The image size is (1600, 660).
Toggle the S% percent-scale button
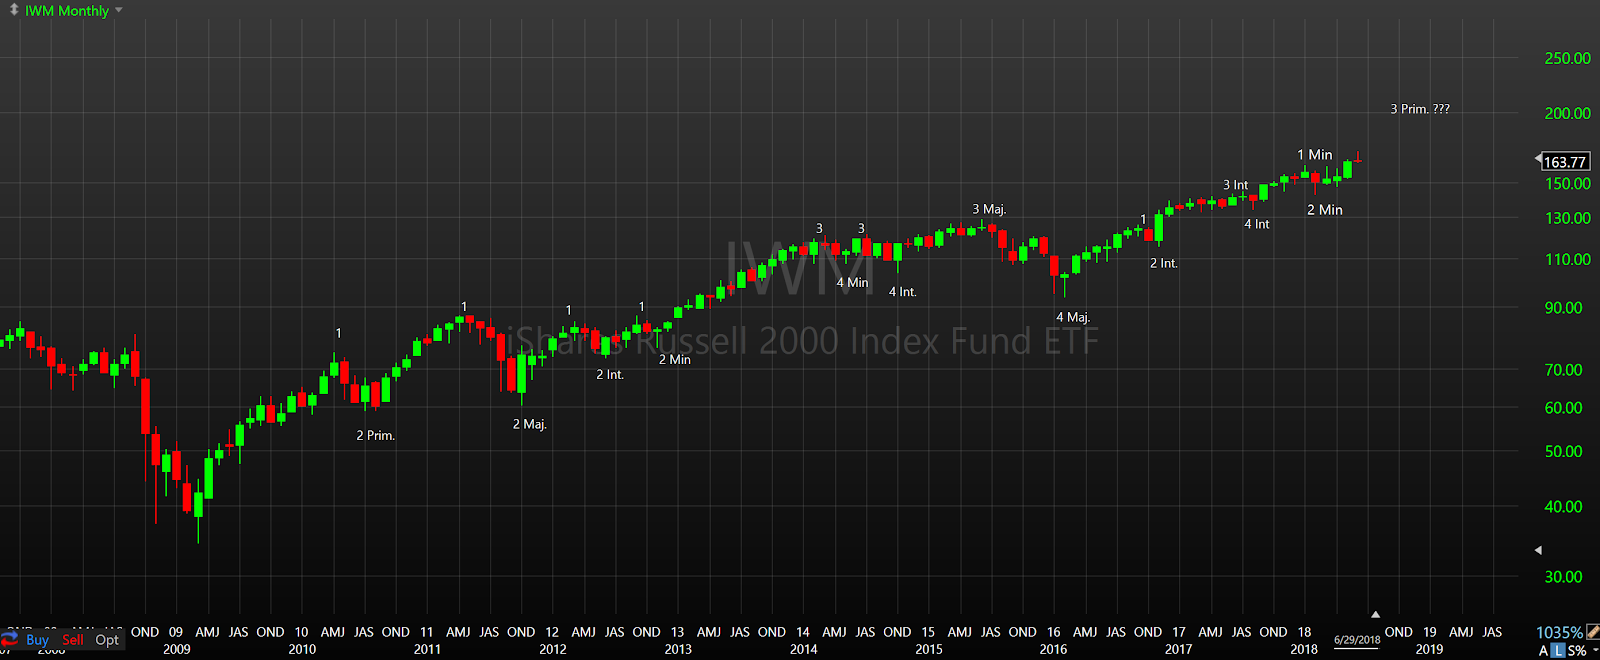(x=1577, y=650)
